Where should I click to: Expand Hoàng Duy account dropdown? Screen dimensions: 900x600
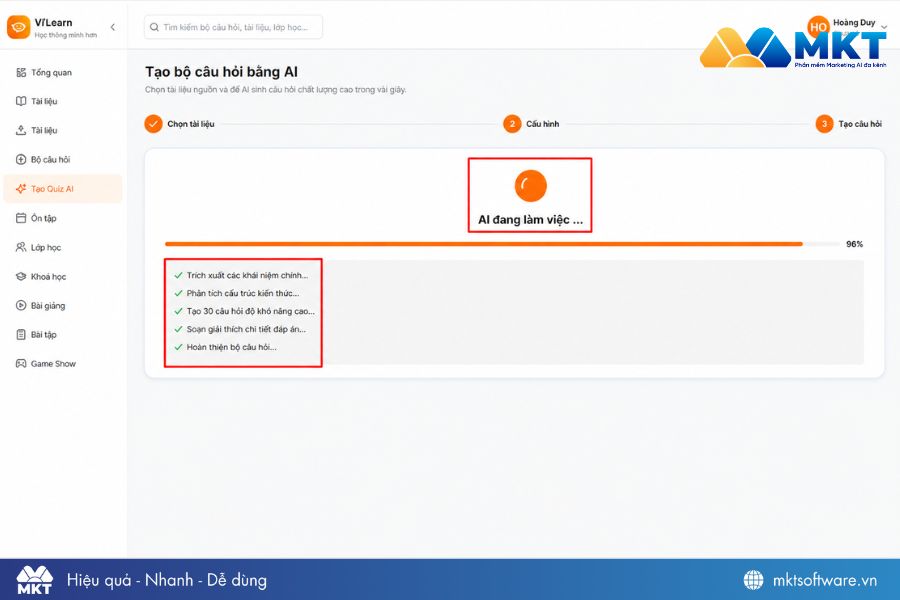884,27
